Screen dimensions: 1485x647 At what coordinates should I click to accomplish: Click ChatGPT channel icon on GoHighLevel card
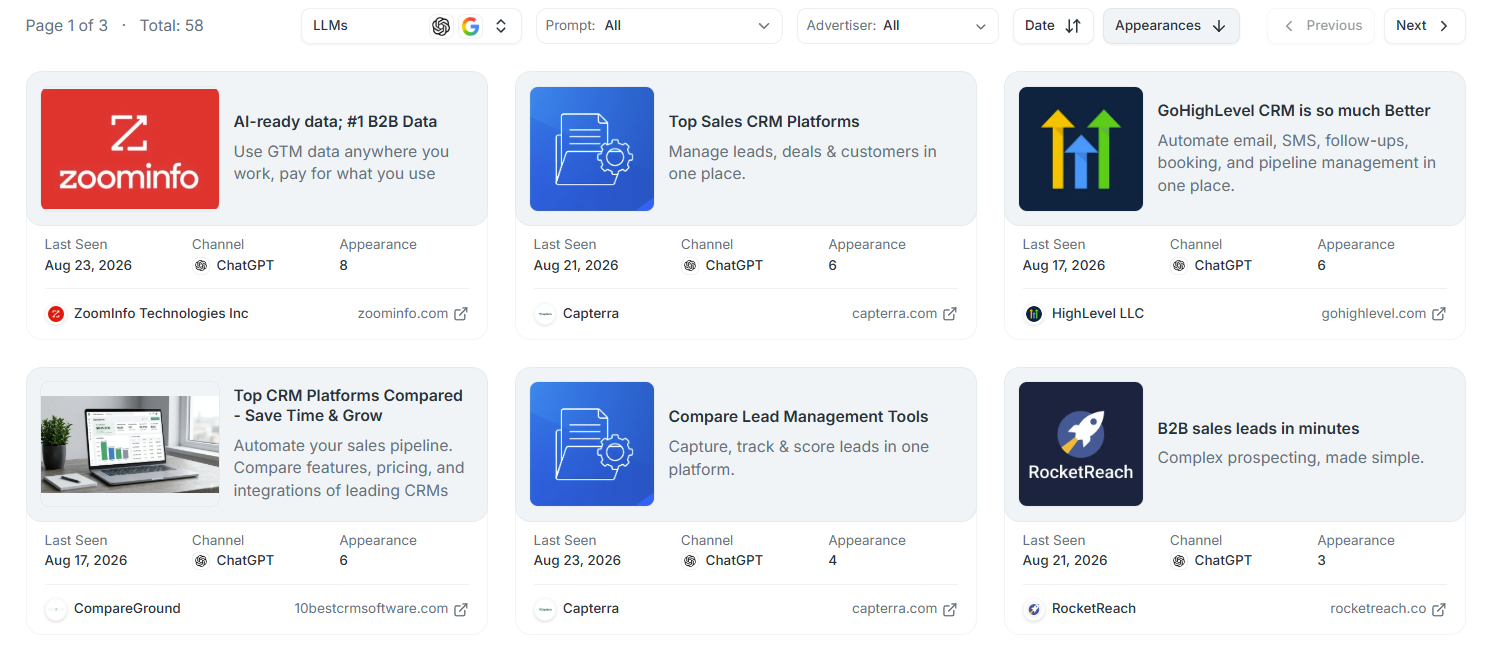click(1179, 266)
